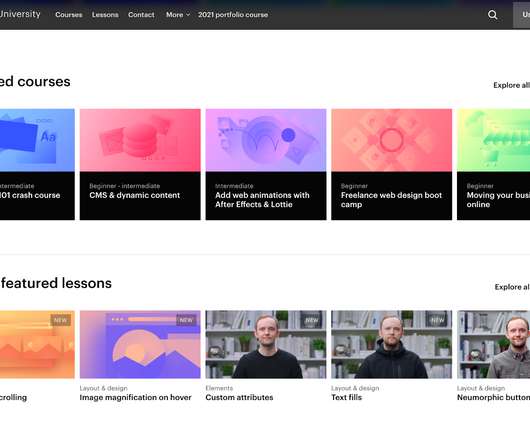Open CMS & dynamic content course thumbnail
Screen dimensions: 530x442
pos(140,140)
